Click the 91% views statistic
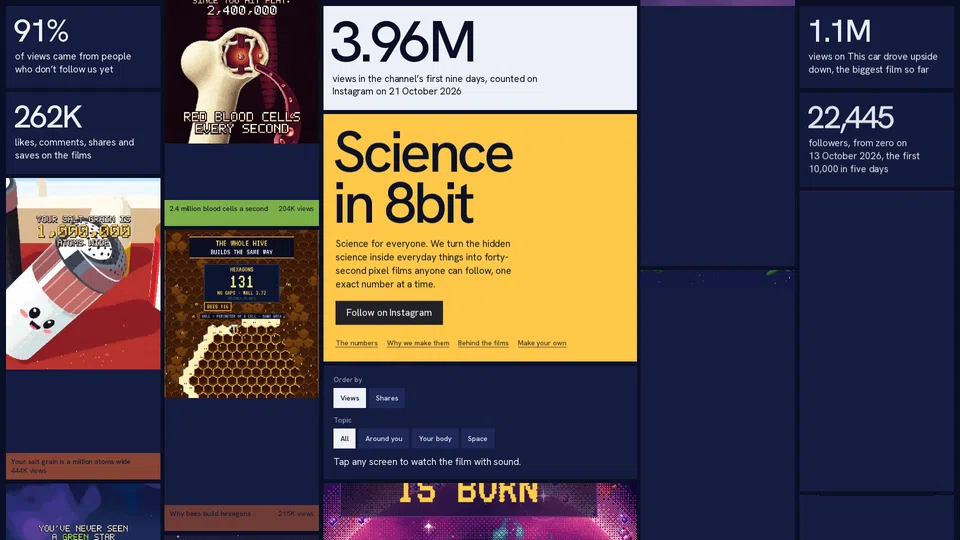This screenshot has width=960, height=540. tap(83, 47)
